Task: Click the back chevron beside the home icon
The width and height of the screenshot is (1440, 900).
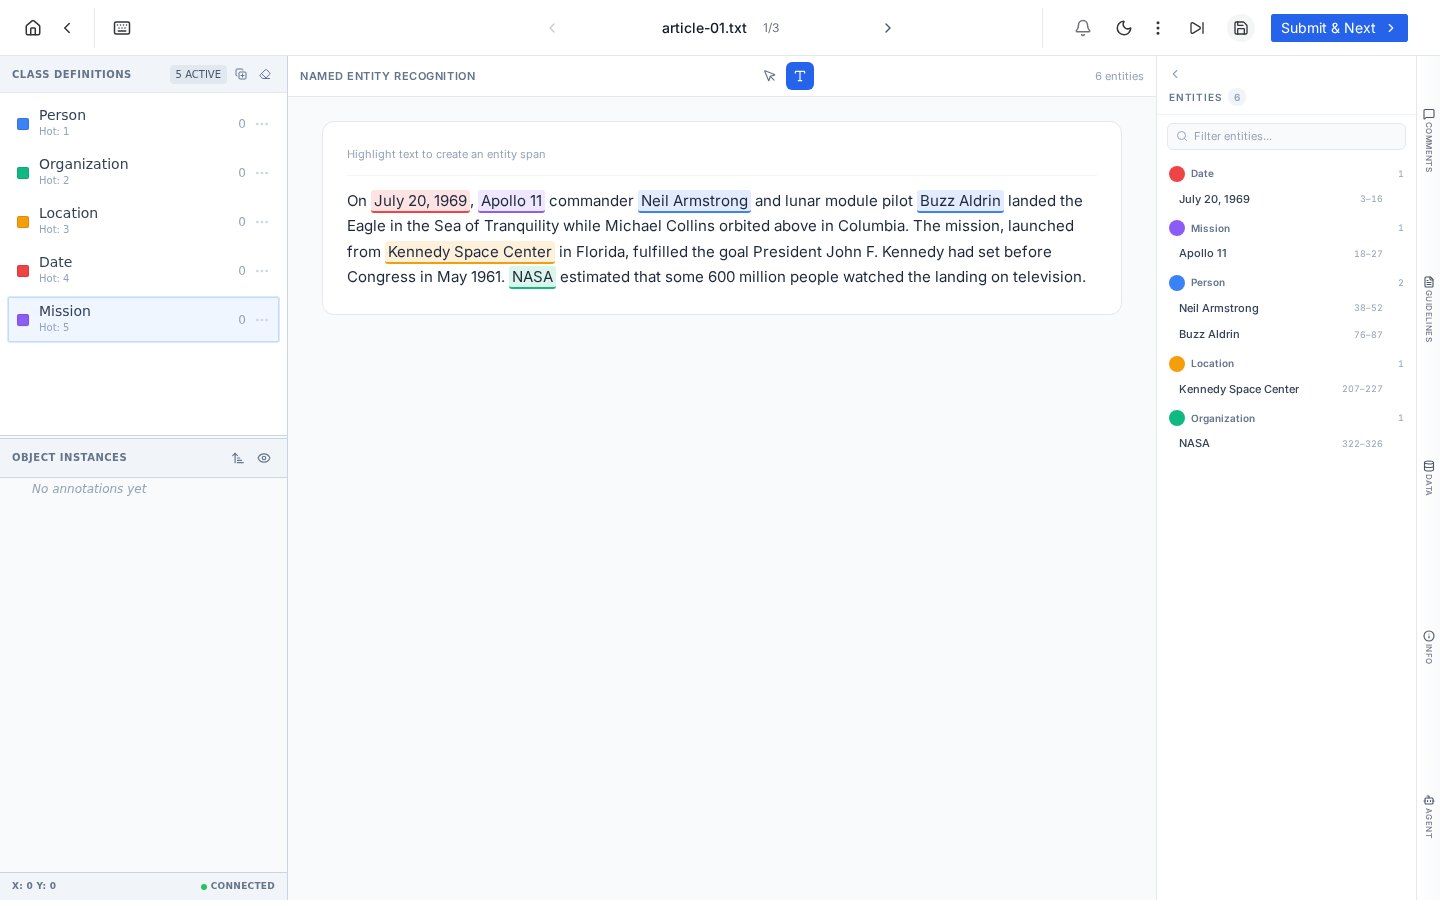Action: (x=67, y=28)
